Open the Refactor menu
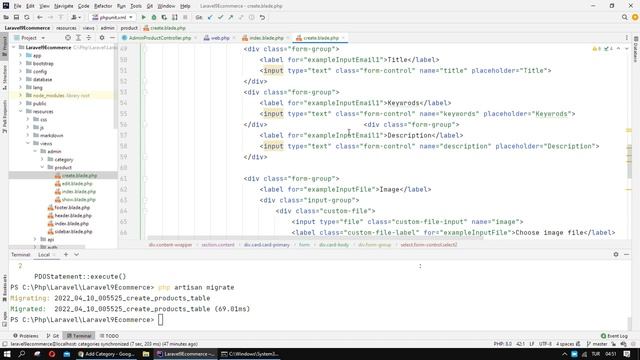Viewport: 640px width, 360px height. pos(103,6)
